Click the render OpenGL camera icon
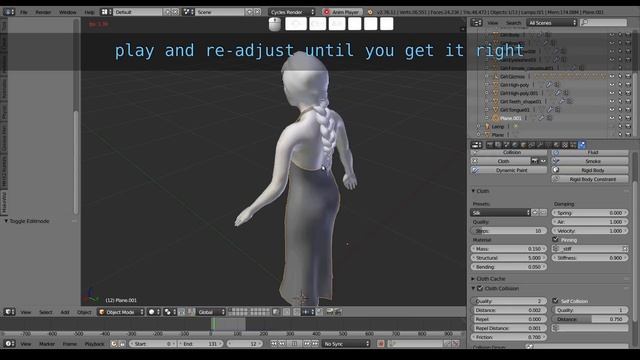The width and height of the screenshot is (640, 360). point(329,312)
